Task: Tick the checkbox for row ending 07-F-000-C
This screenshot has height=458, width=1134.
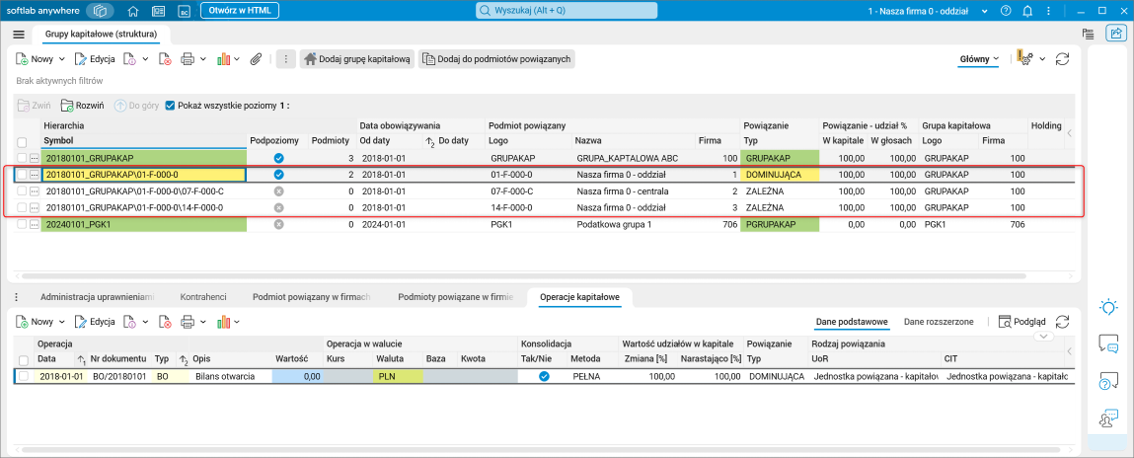Action: [x=22, y=191]
